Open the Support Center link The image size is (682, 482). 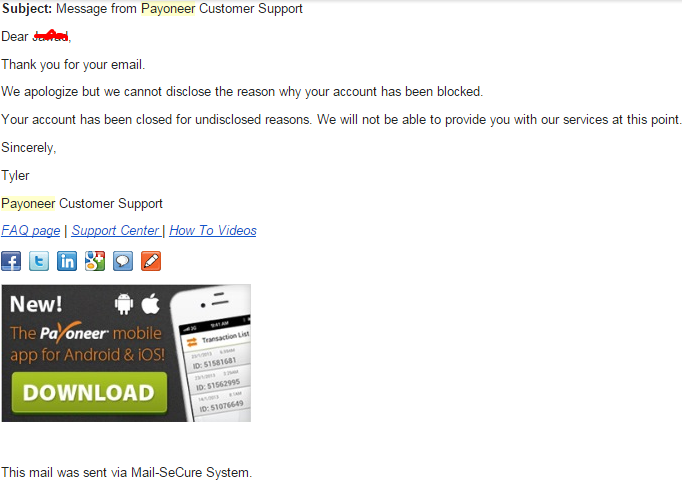pos(116,231)
